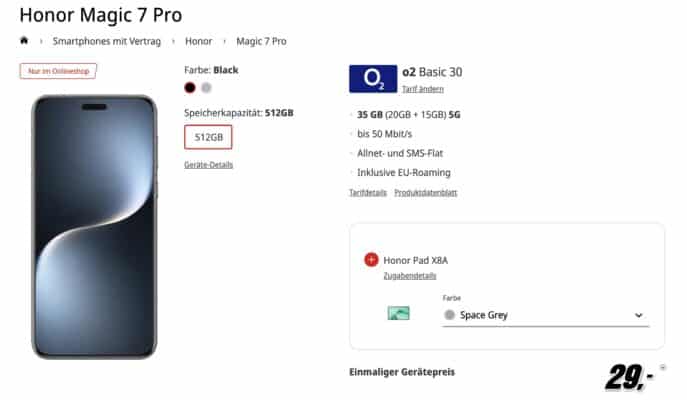The image size is (687, 400).
Task: Go to the home icon in breadcrumb
Action: [x=24, y=41]
